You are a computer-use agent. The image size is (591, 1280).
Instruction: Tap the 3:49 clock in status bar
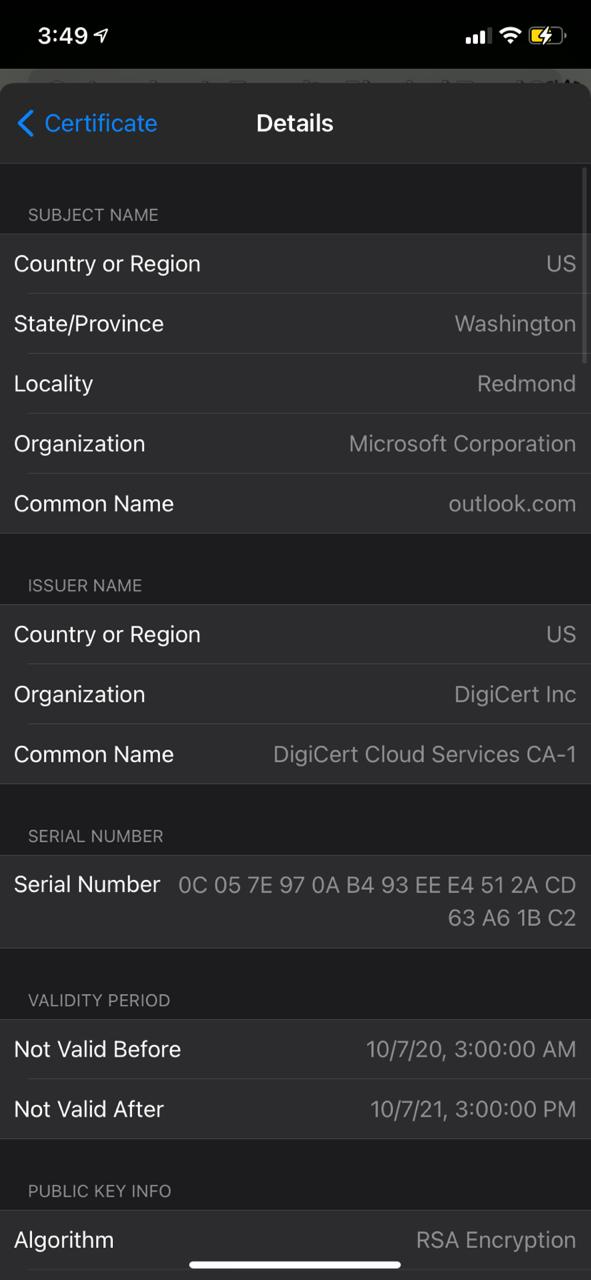[x=63, y=36]
